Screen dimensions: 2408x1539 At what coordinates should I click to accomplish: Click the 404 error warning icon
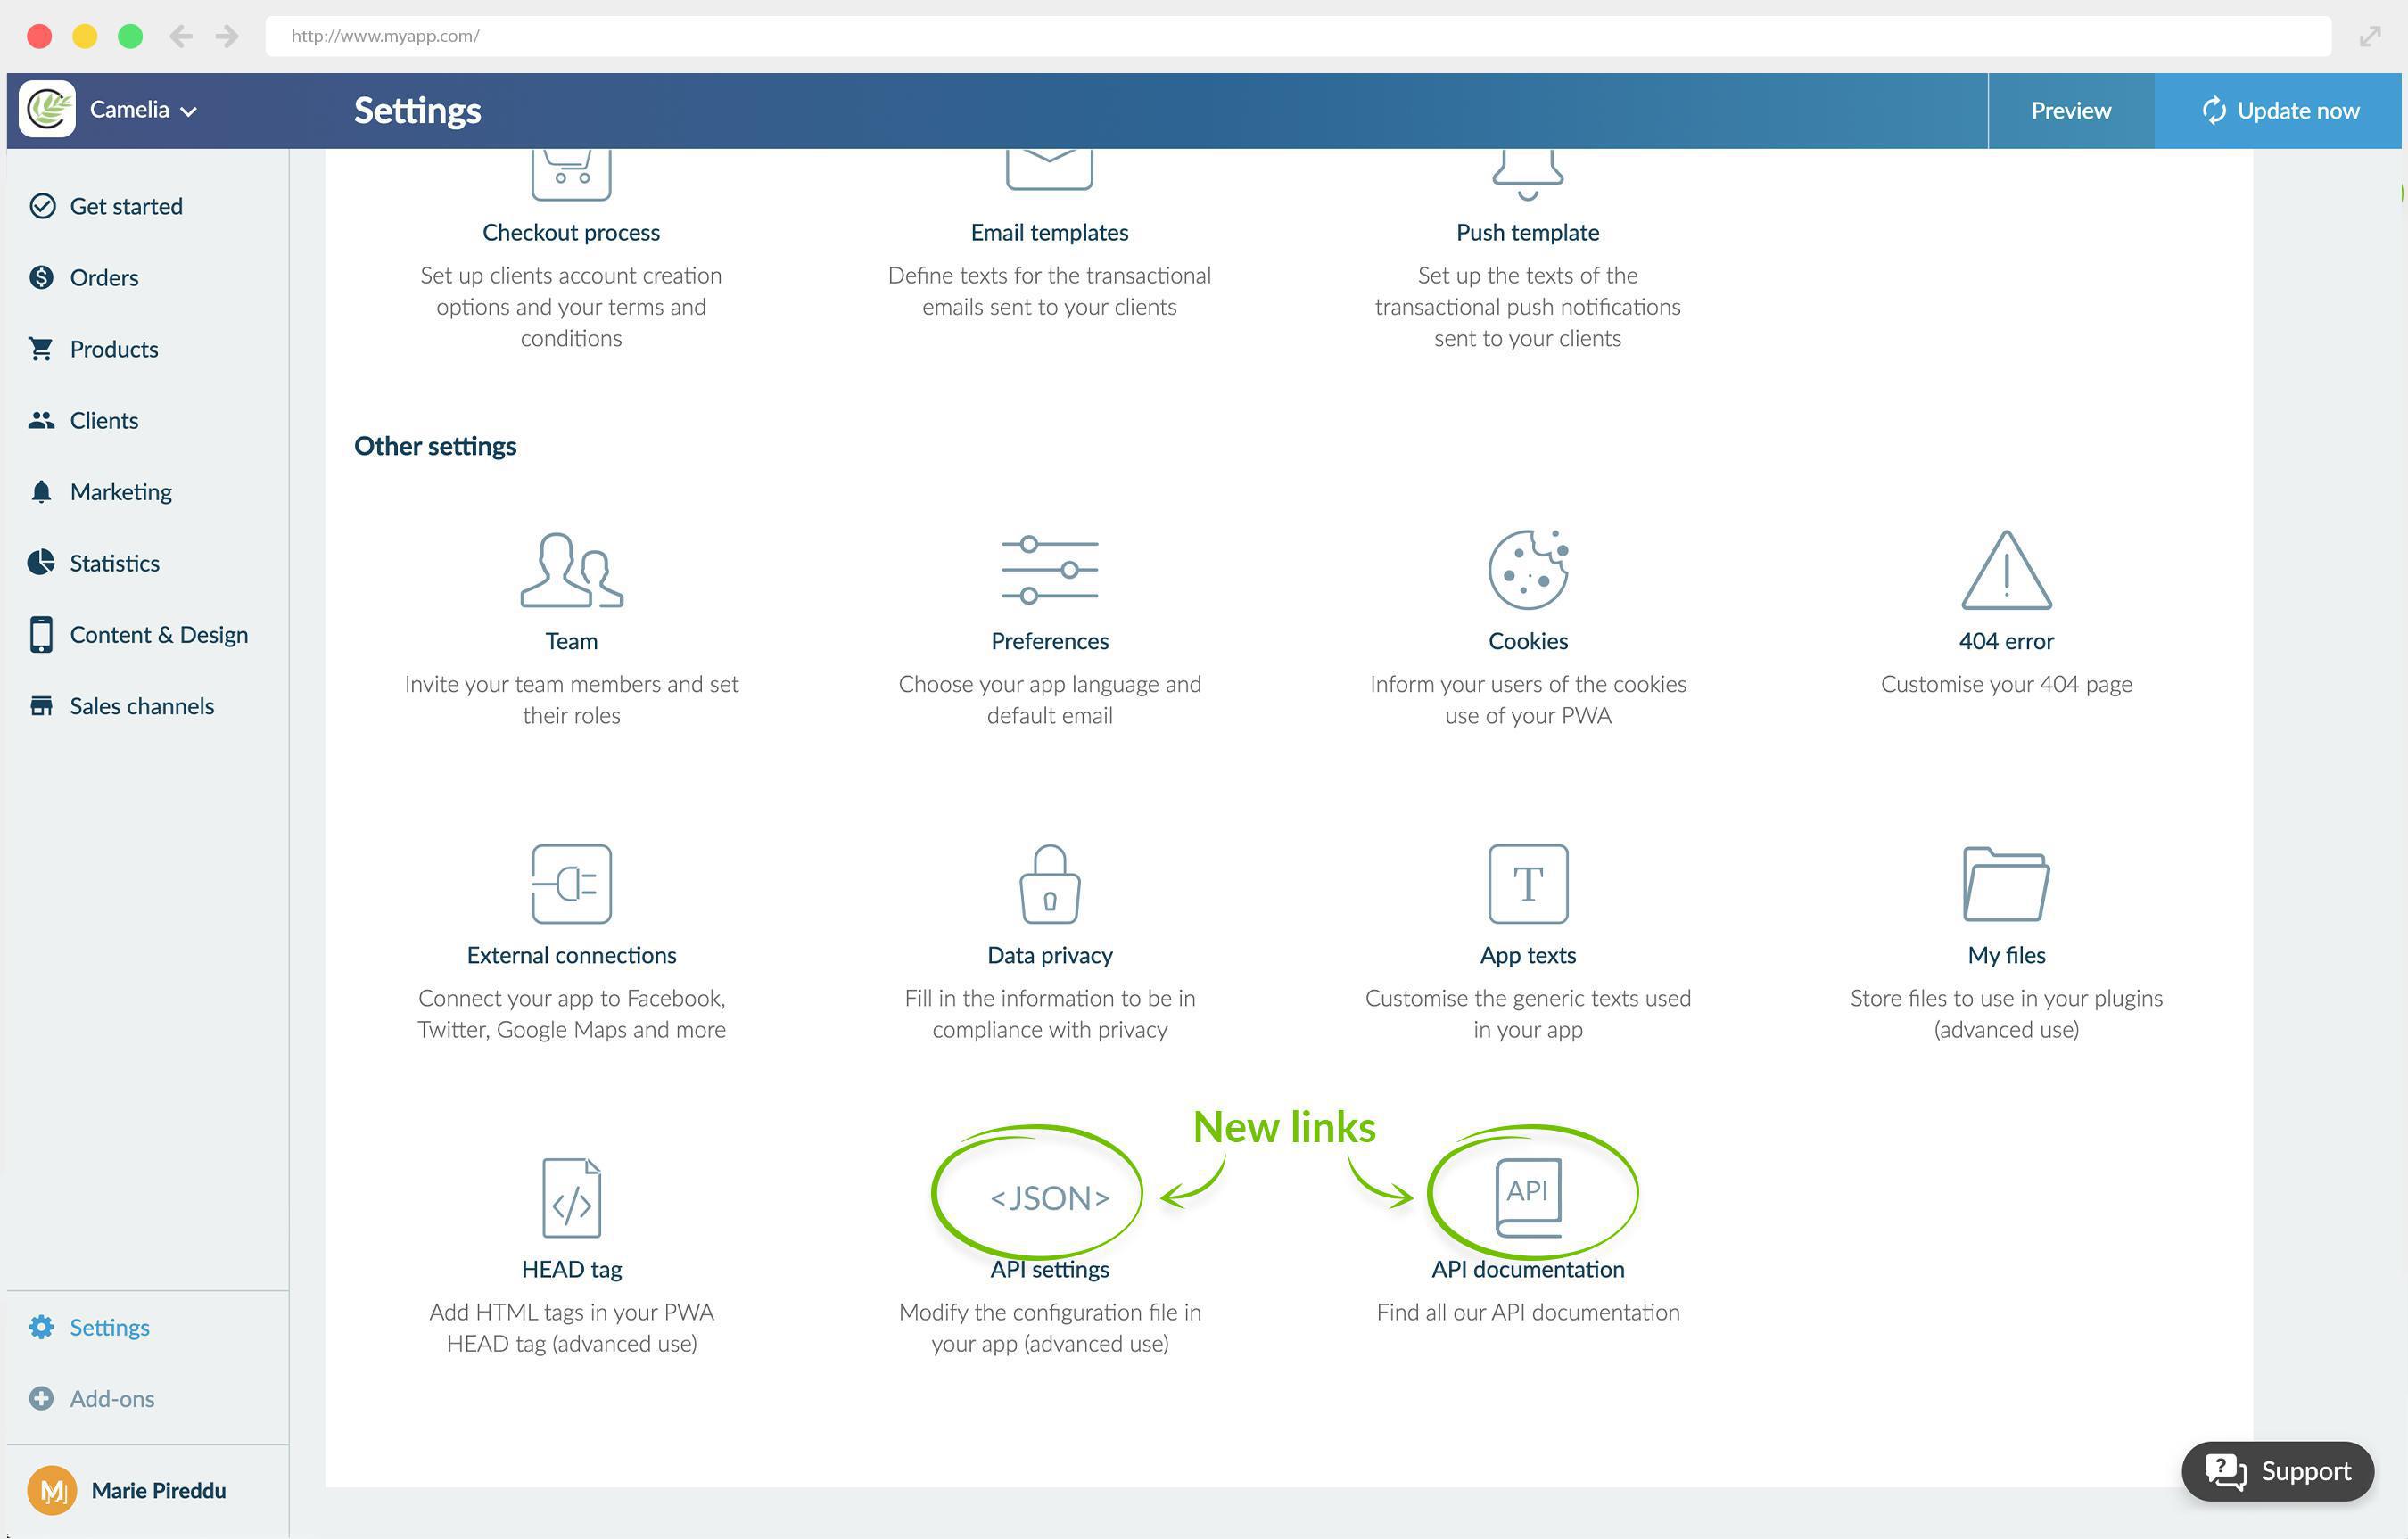click(x=2005, y=570)
